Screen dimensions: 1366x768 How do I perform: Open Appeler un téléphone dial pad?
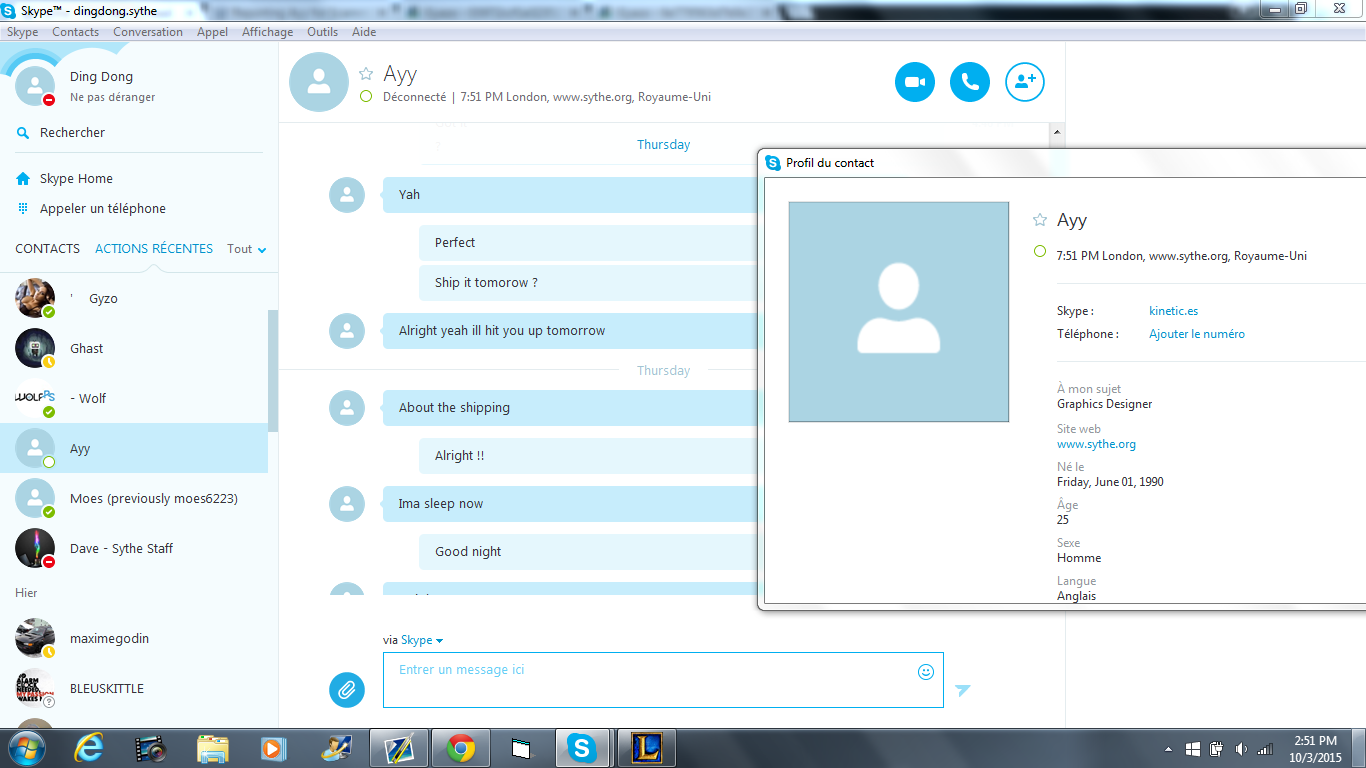(x=103, y=209)
